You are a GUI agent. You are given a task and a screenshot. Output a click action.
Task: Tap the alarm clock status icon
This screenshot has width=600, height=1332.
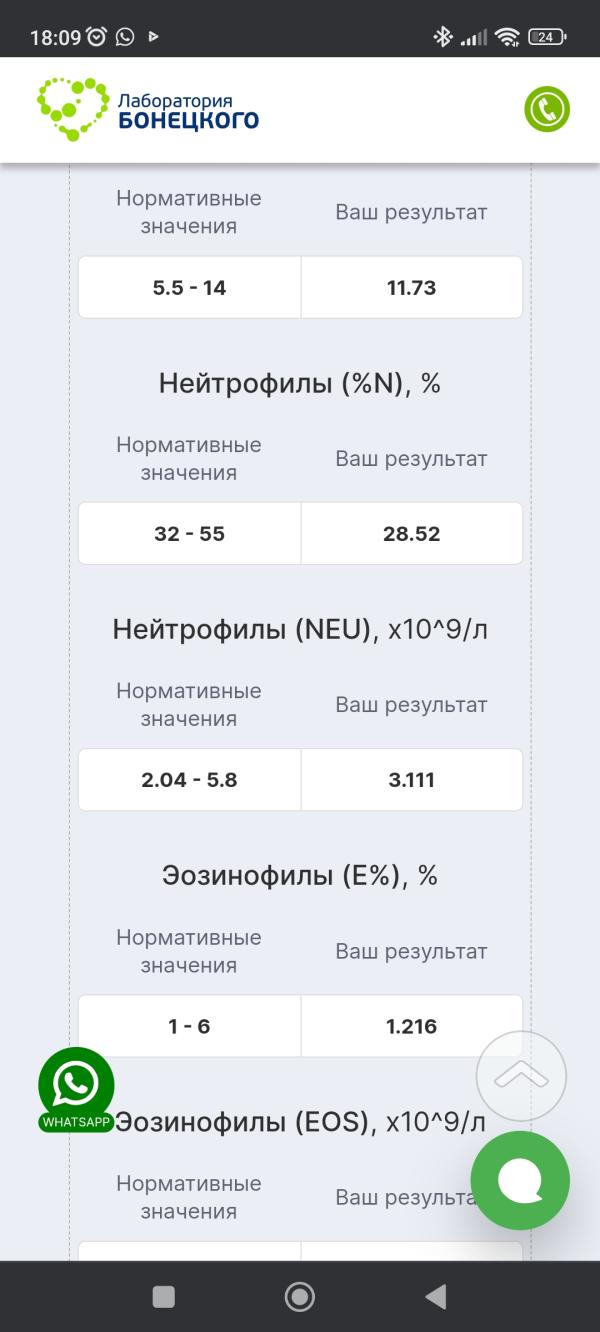click(x=97, y=37)
